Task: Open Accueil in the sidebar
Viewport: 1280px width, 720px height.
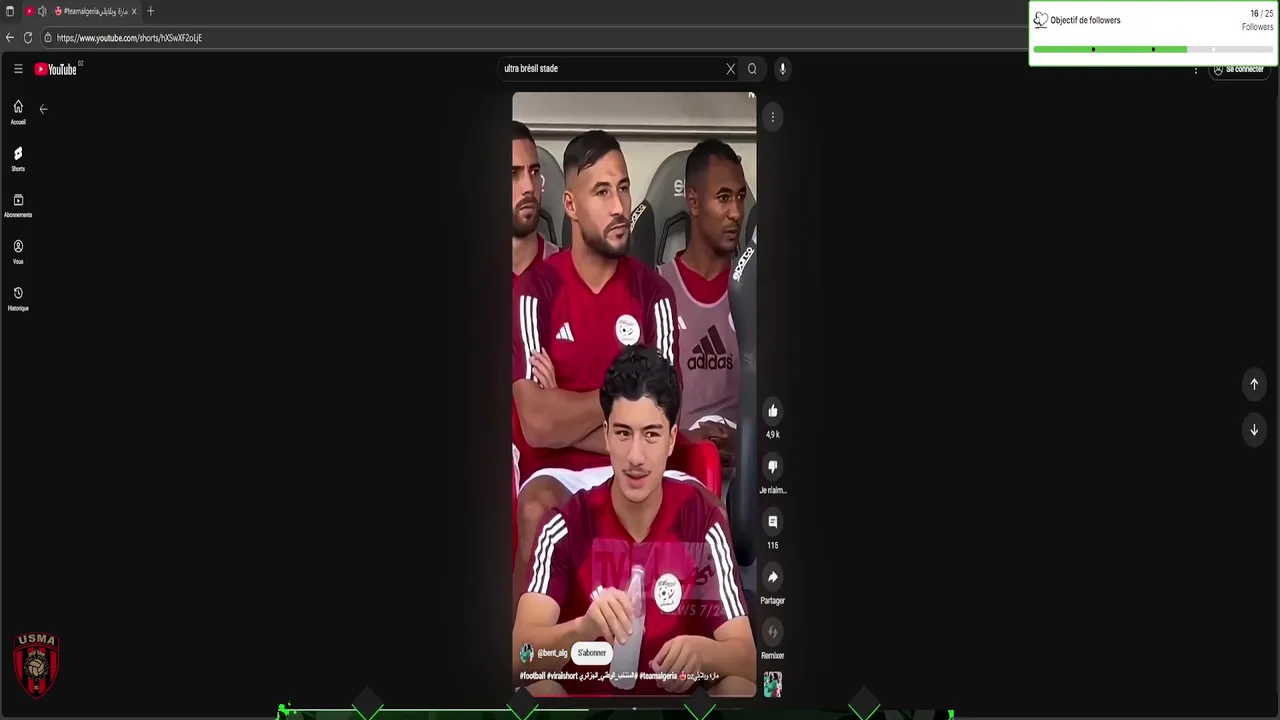Action: tap(18, 112)
